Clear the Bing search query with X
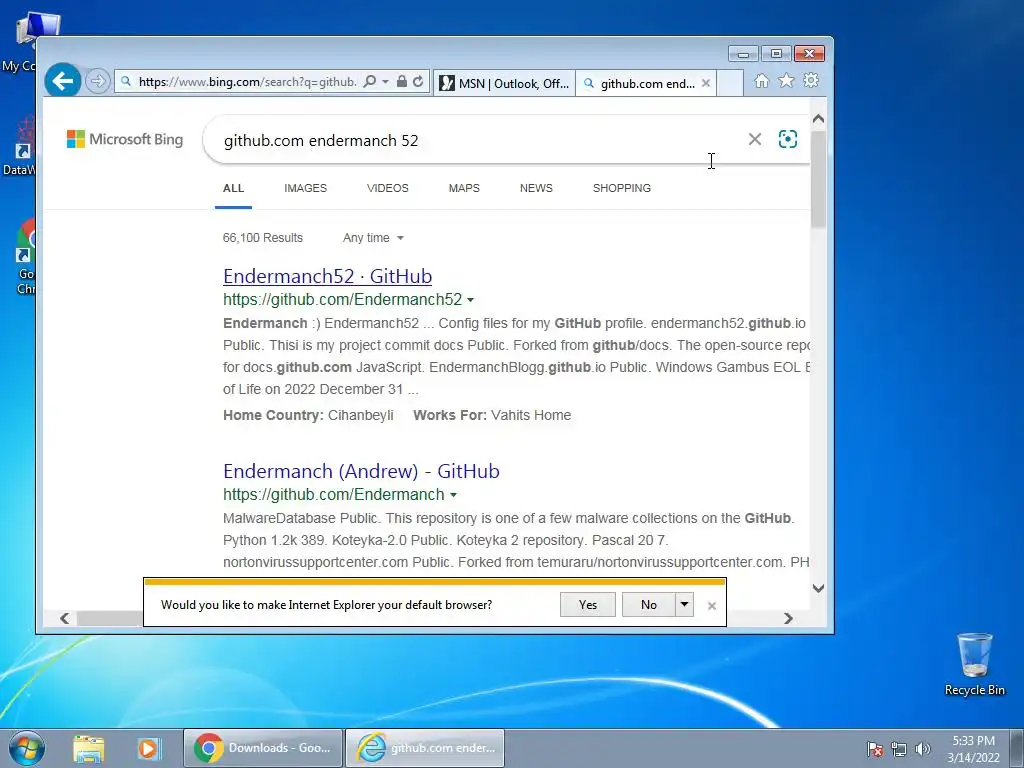Image resolution: width=1024 pixels, height=768 pixels. 755,139
